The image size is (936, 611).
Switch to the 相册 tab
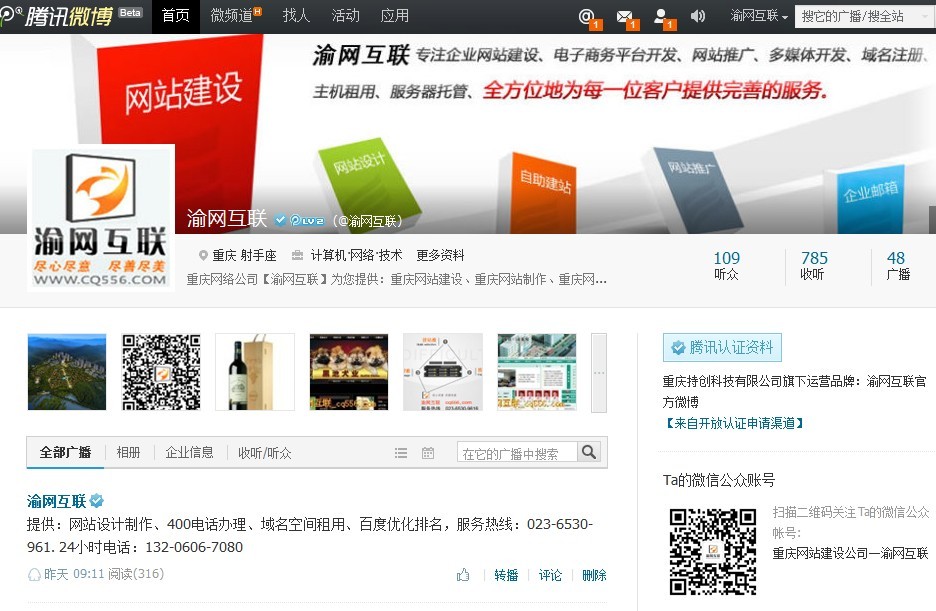point(129,452)
